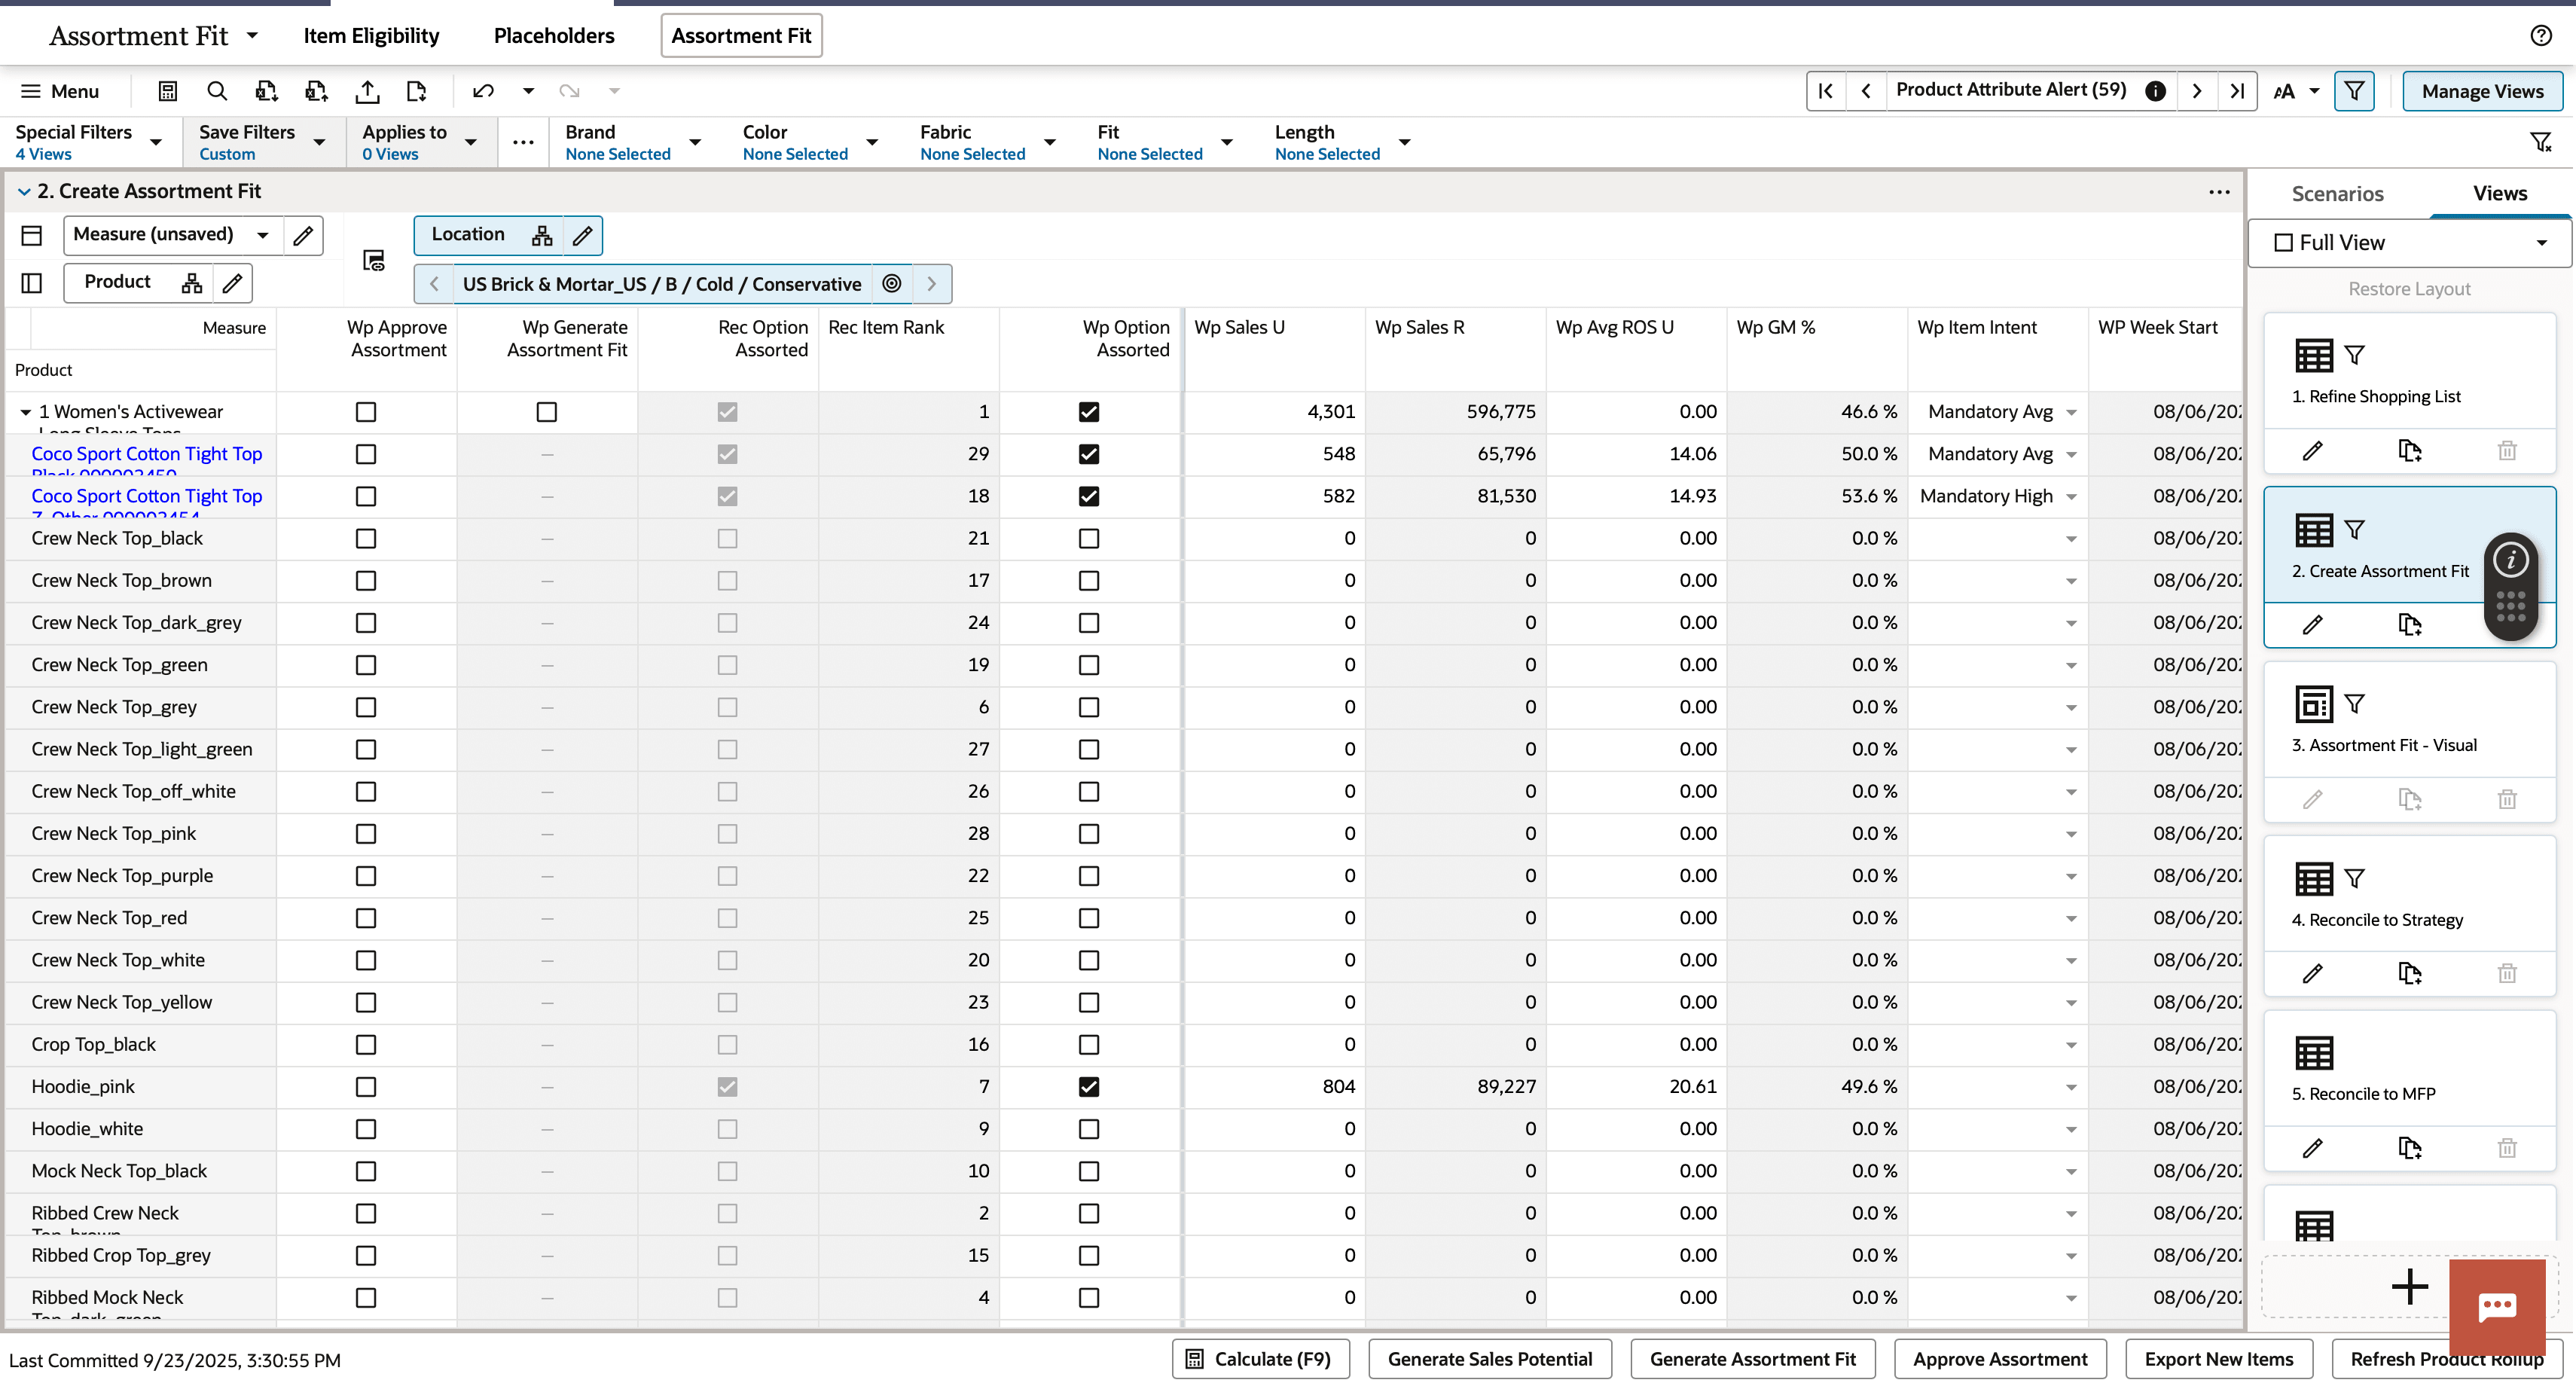Edit the Refine Shopping List view
Image resolution: width=2576 pixels, height=1386 pixels.
(2313, 450)
